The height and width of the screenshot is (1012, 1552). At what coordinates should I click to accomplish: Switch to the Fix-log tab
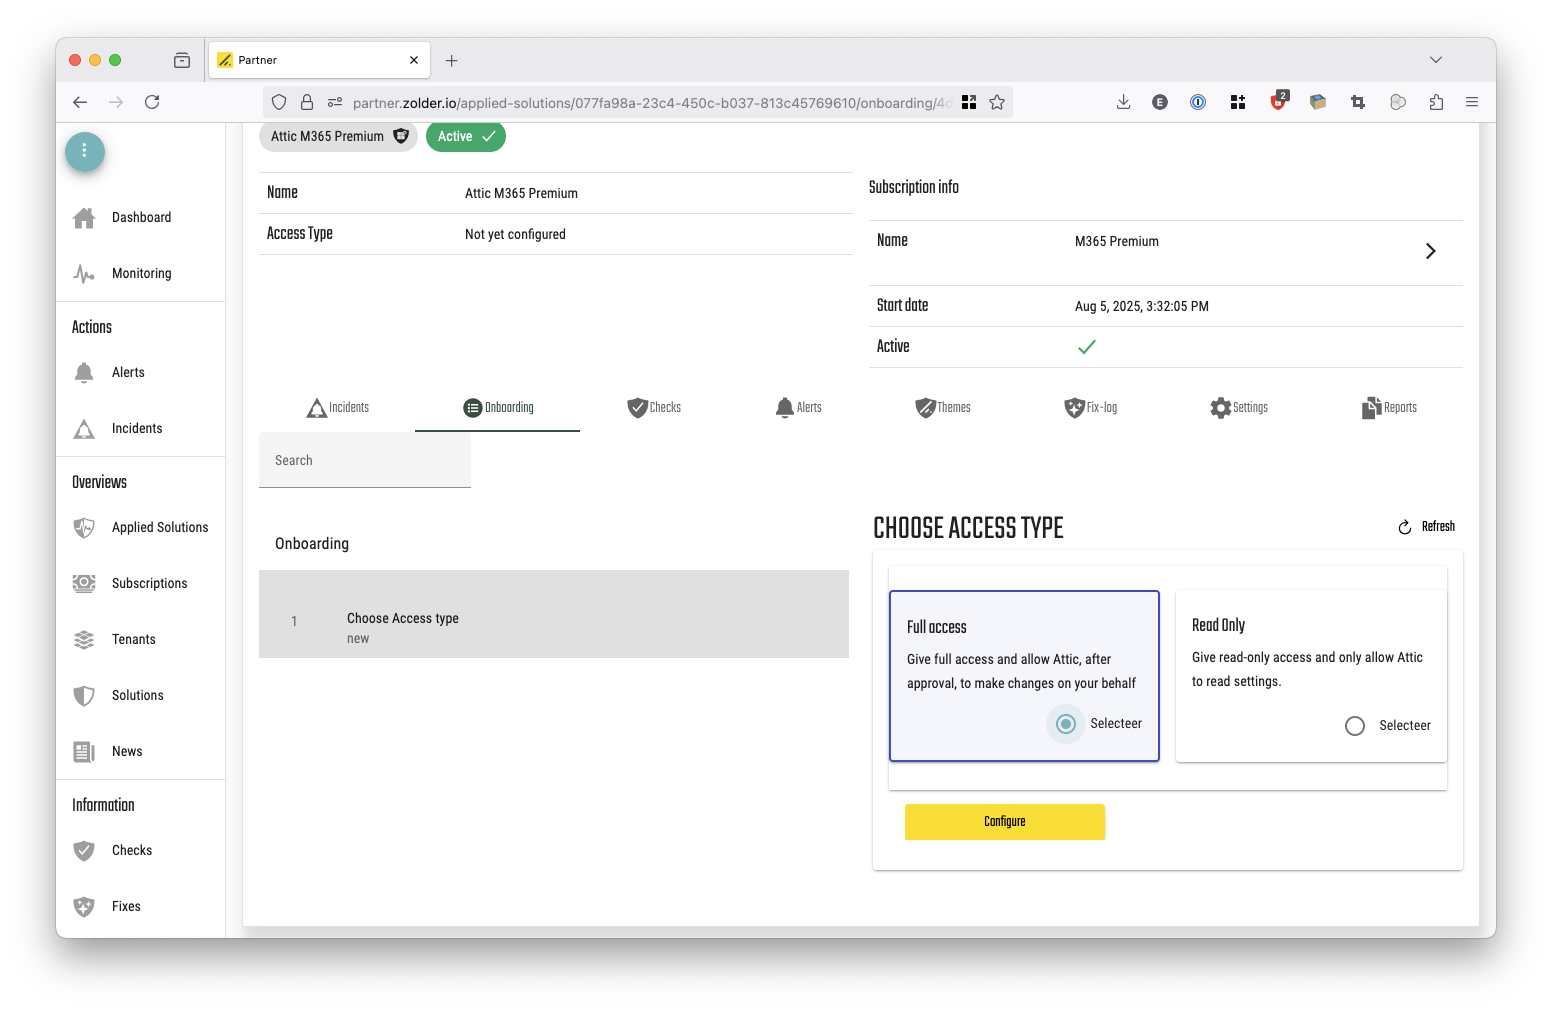(1090, 408)
